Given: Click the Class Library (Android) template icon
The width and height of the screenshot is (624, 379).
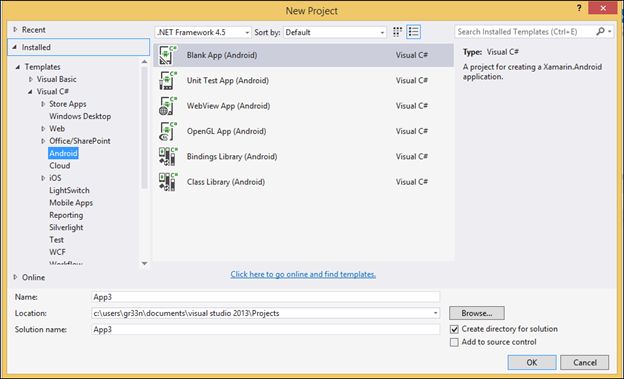Looking at the screenshot, I should tap(168, 182).
